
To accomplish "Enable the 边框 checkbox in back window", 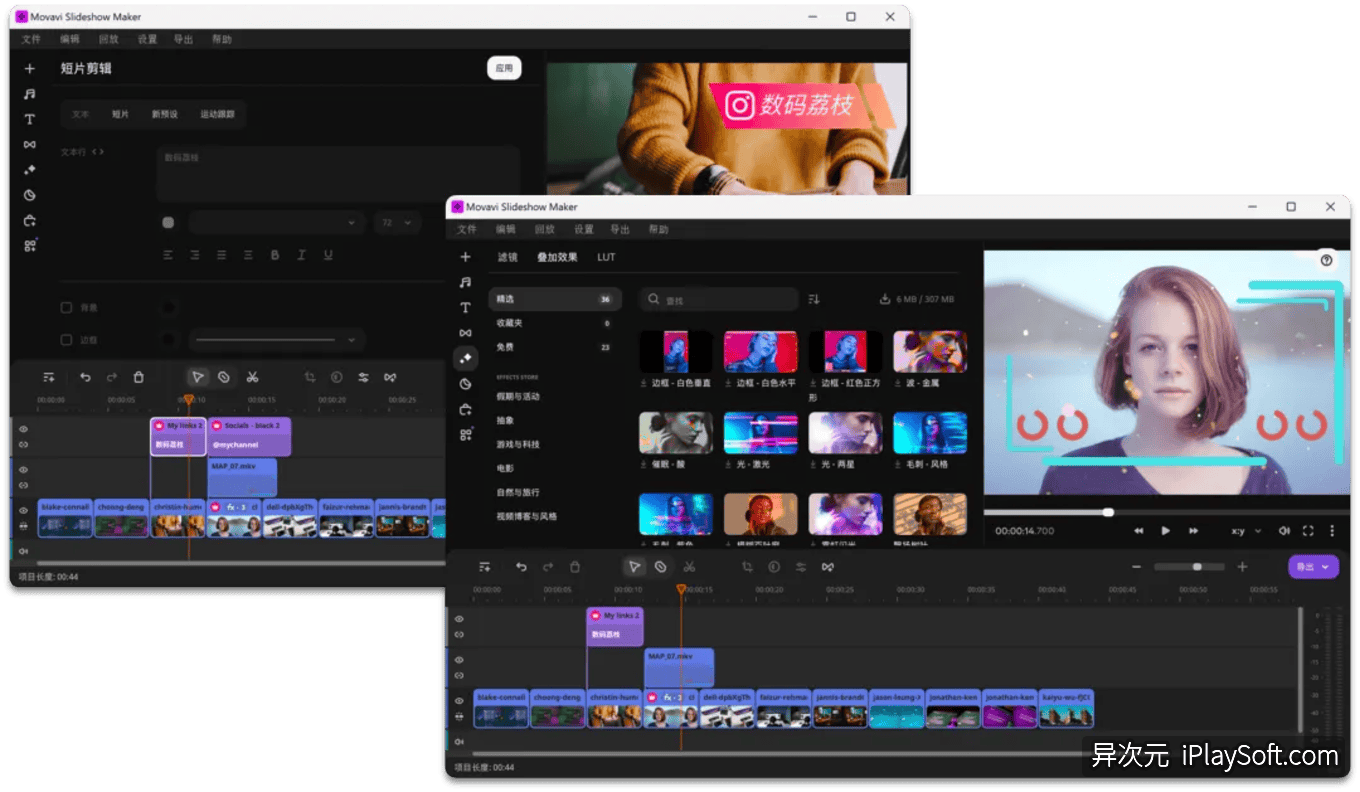I will pyautogui.click(x=67, y=340).
